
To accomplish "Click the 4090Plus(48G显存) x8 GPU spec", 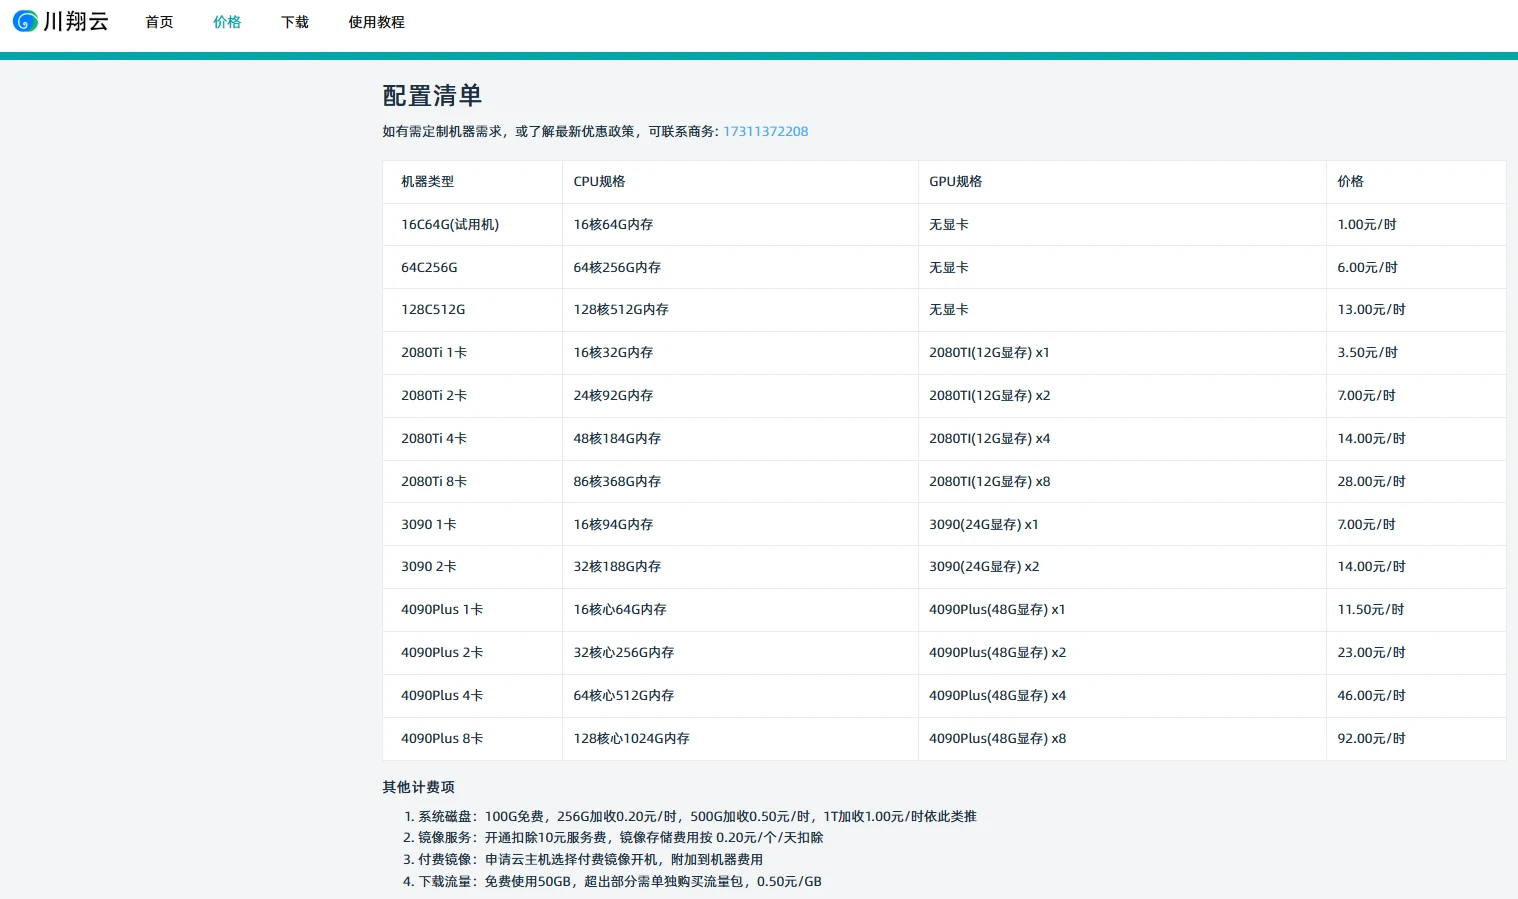I will [998, 738].
